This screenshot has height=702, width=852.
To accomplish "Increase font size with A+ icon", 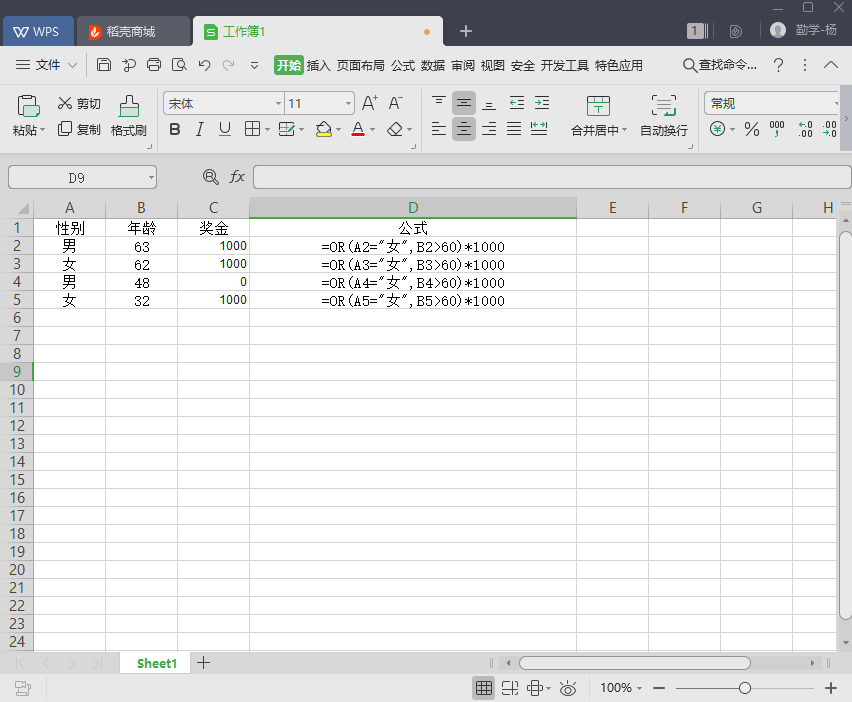I will coord(369,103).
